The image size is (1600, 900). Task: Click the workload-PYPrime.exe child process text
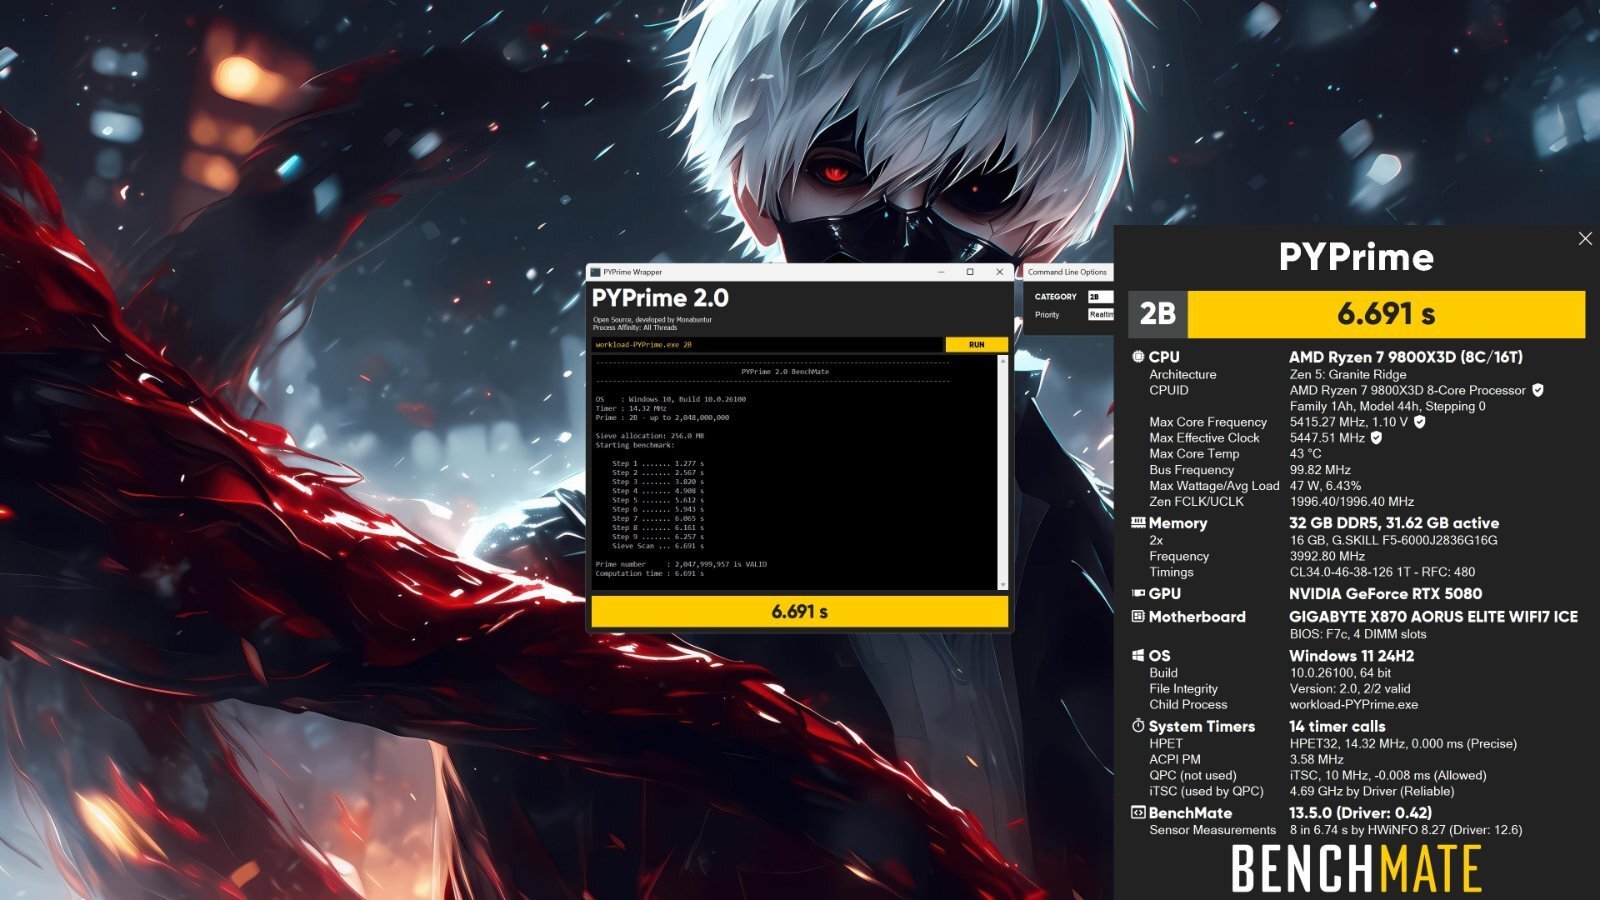1354,704
